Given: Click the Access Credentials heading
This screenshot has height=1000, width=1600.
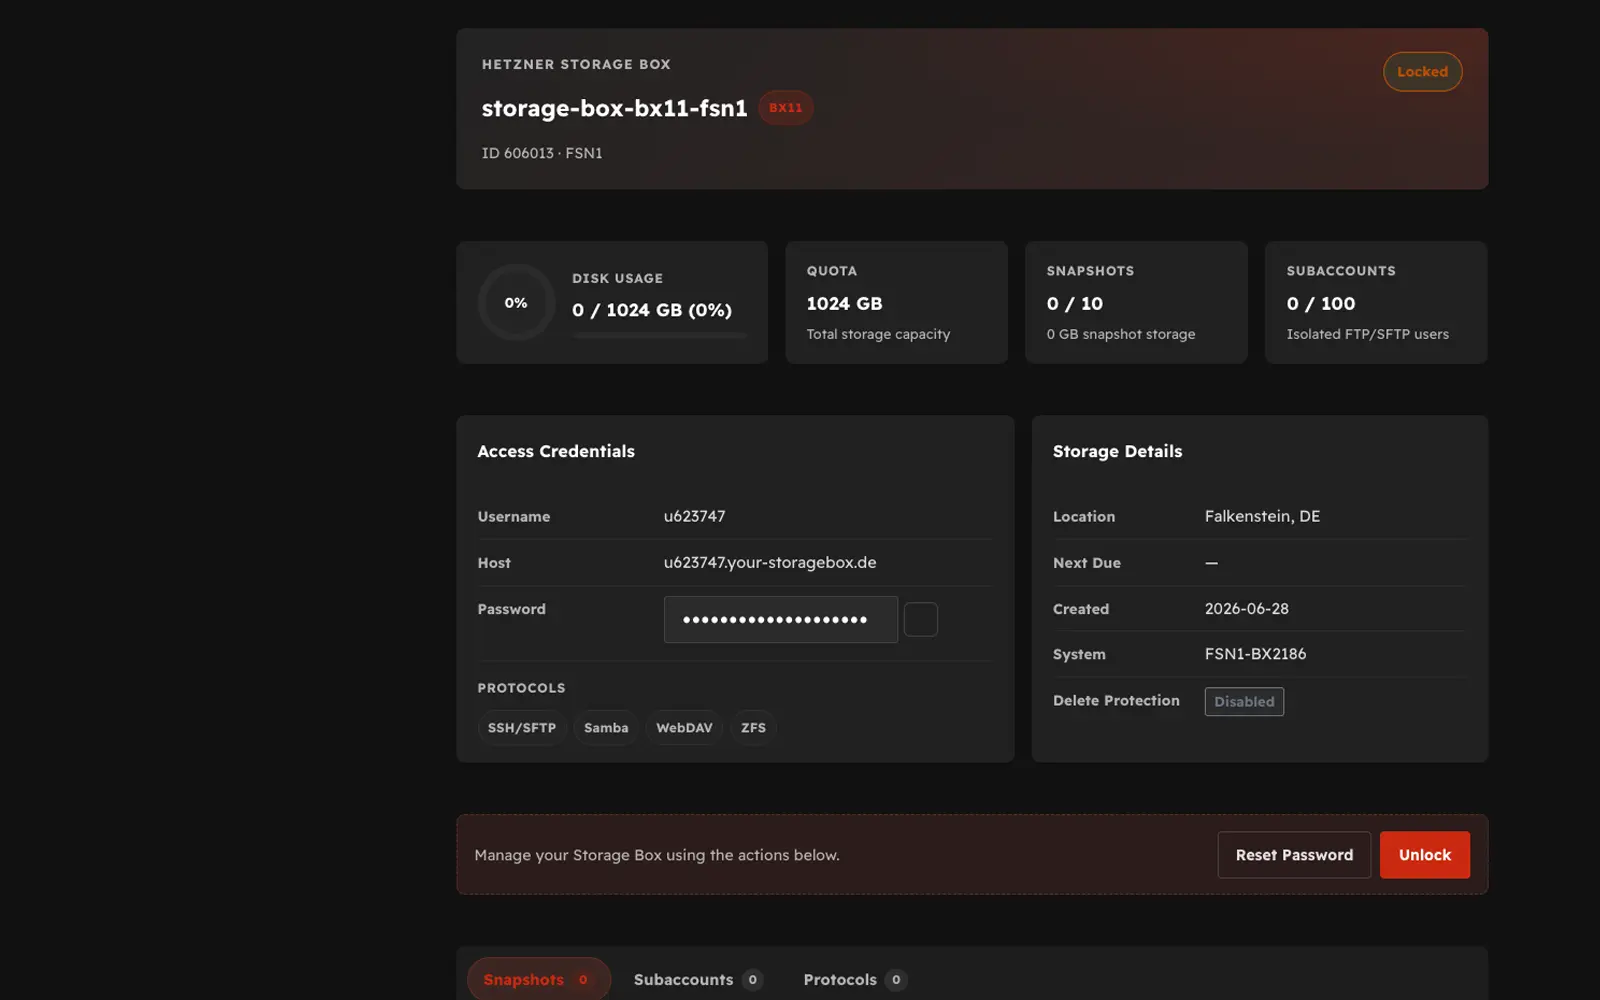Looking at the screenshot, I should 556,451.
